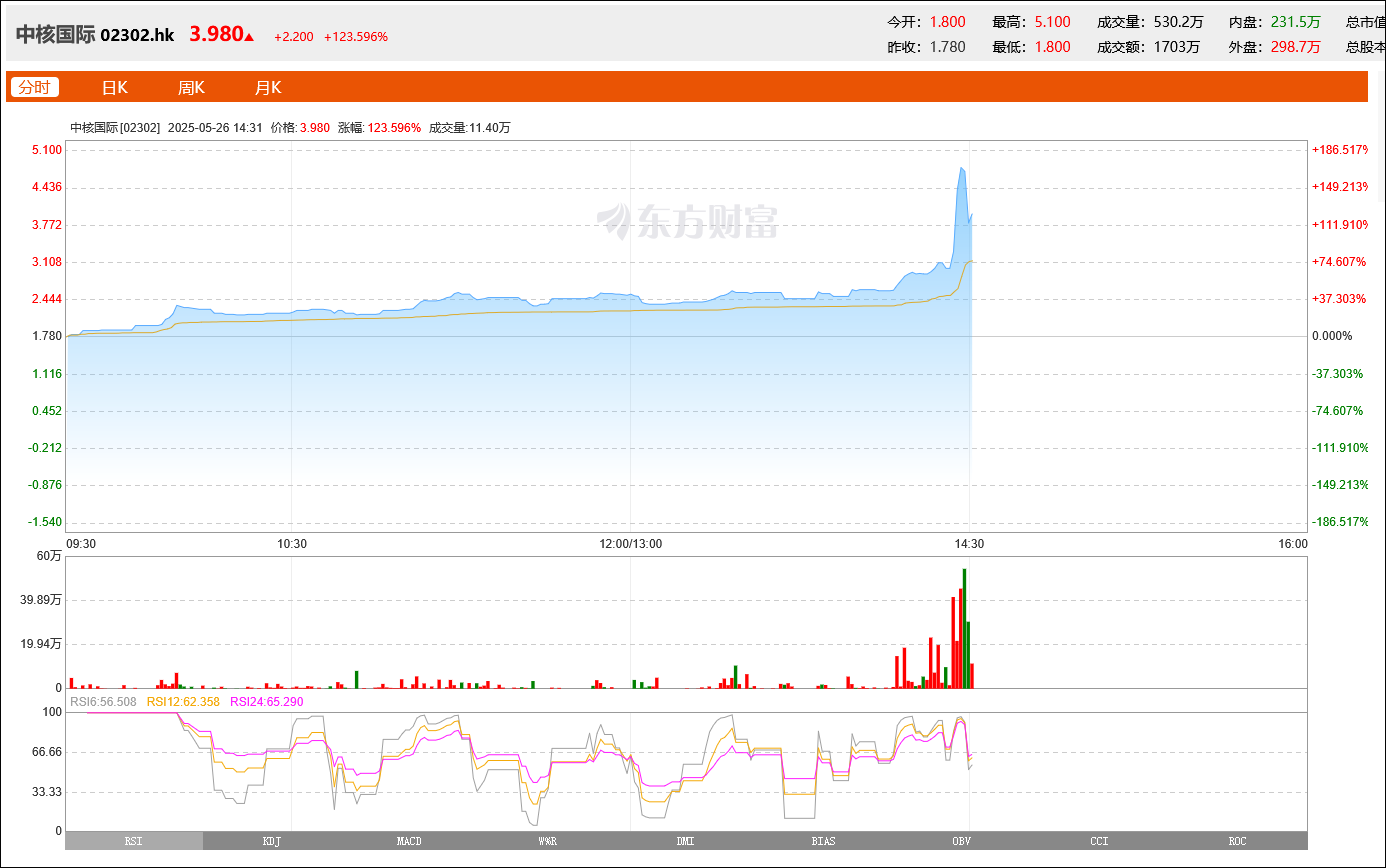
Task: Click the 今开 opening price value 1.800
Action: click(948, 21)
